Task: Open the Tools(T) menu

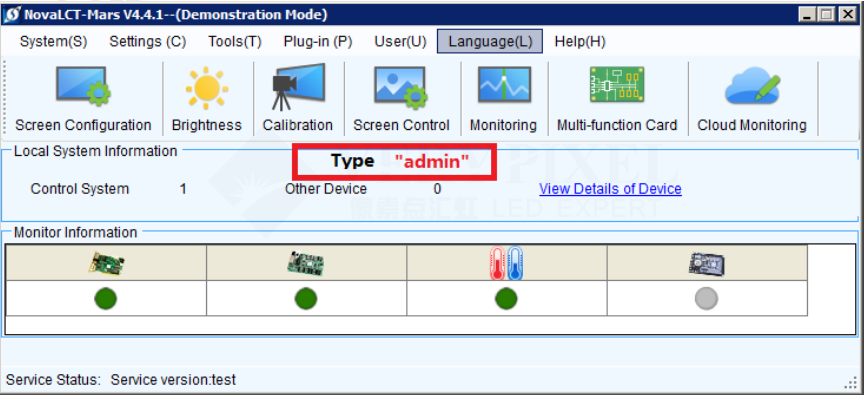Action: click(235, 42)
